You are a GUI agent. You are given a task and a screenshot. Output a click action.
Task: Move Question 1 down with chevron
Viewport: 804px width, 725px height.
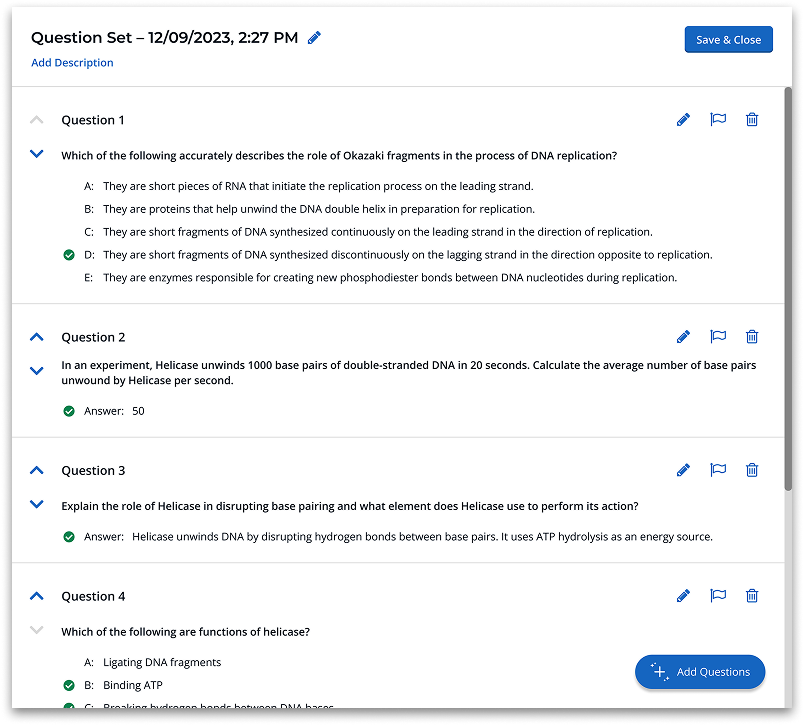pos(37,154)
